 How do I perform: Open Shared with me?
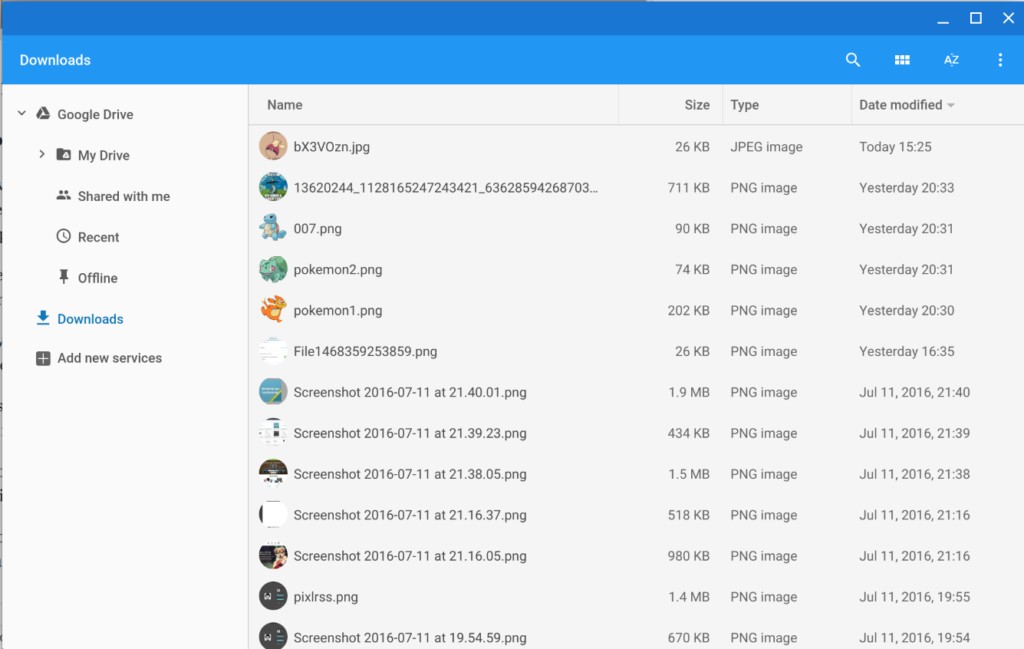[x=123, y=197]
